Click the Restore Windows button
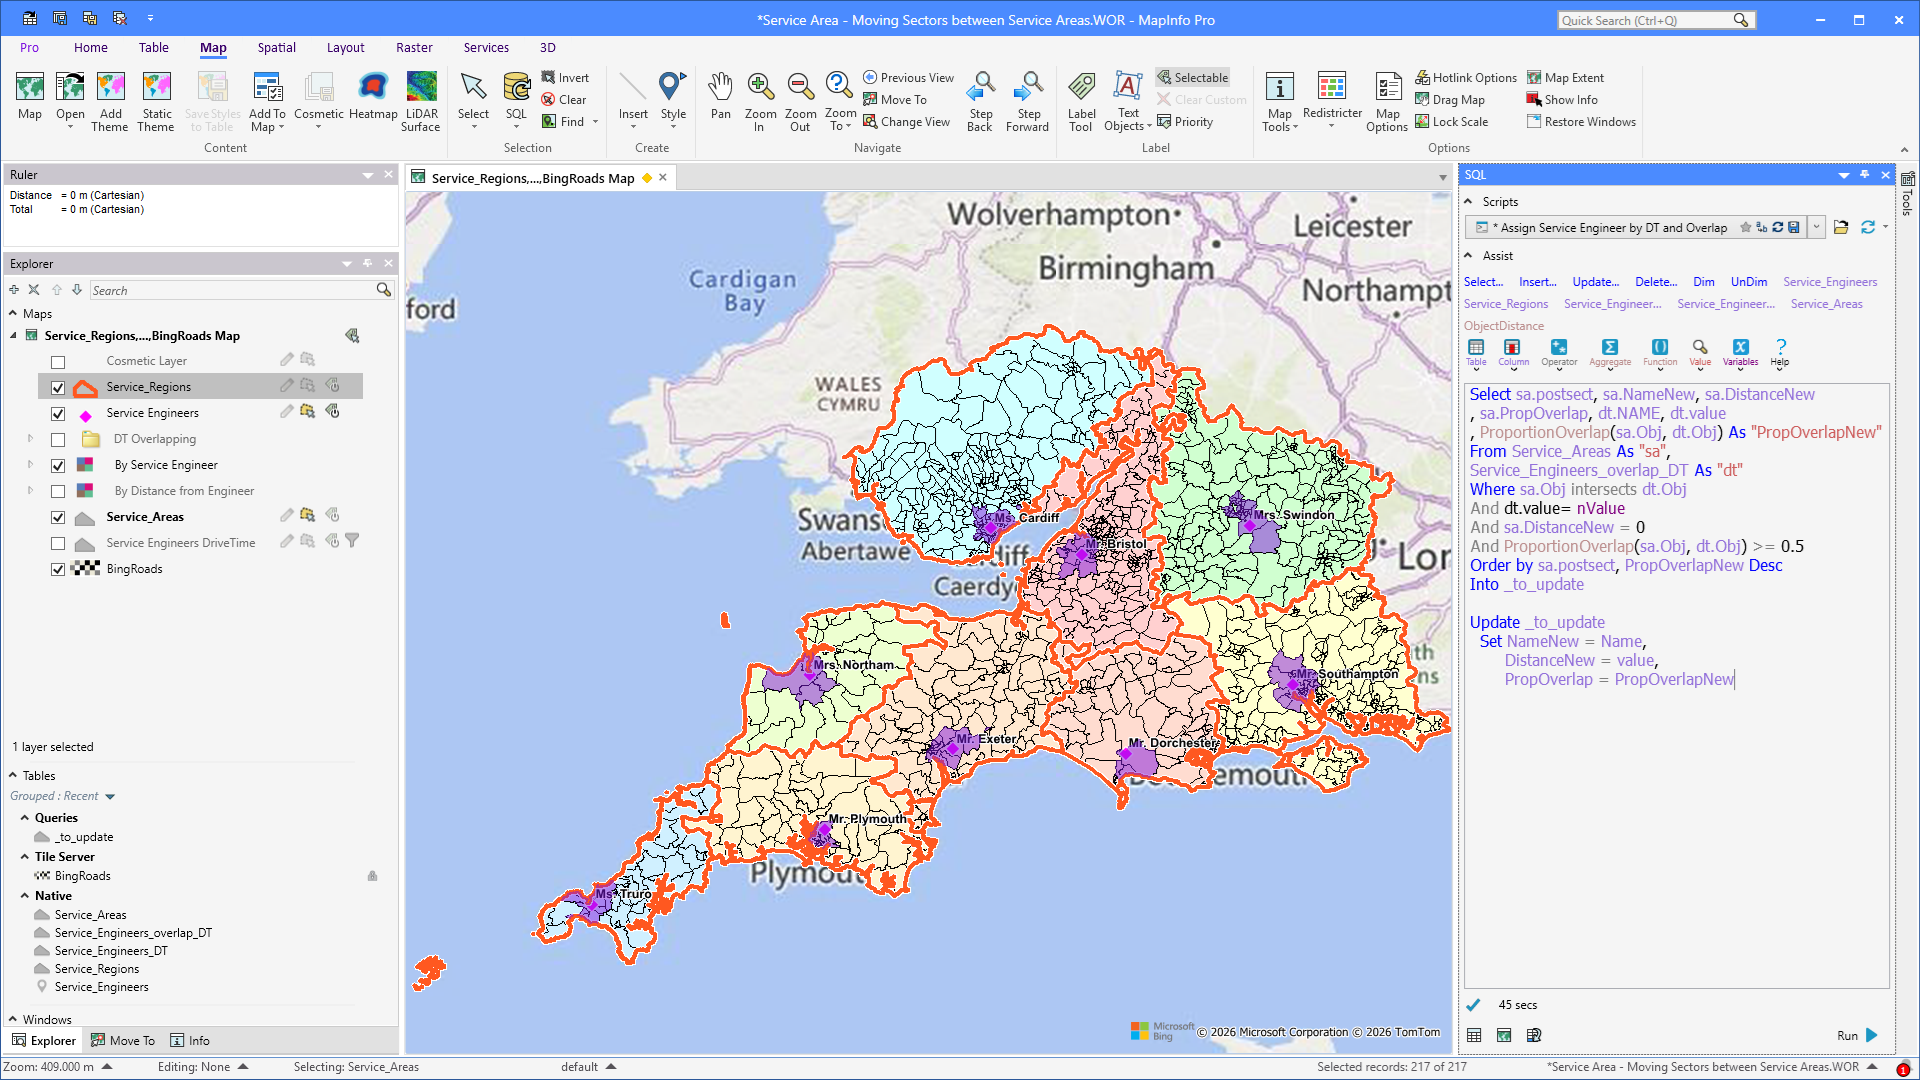The width and height of the screenshot is (1920, 1080). tap(1581, 121)
